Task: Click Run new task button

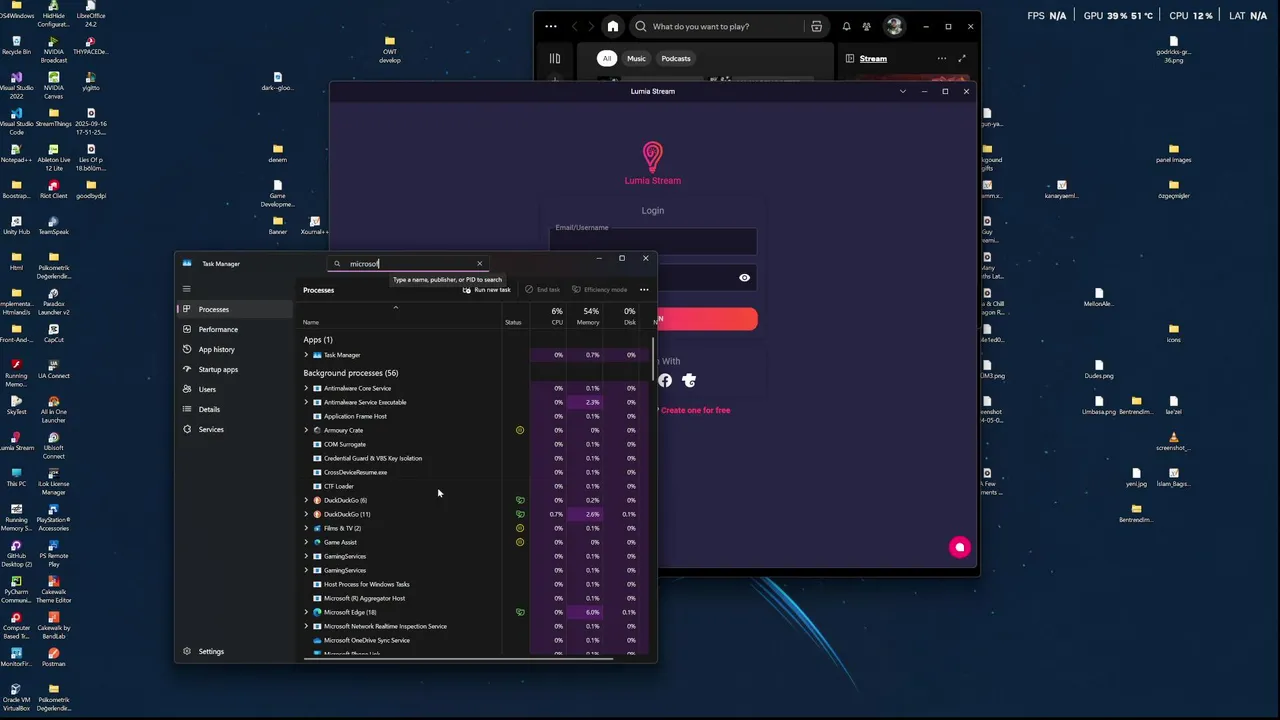Action: coord(487,290)
